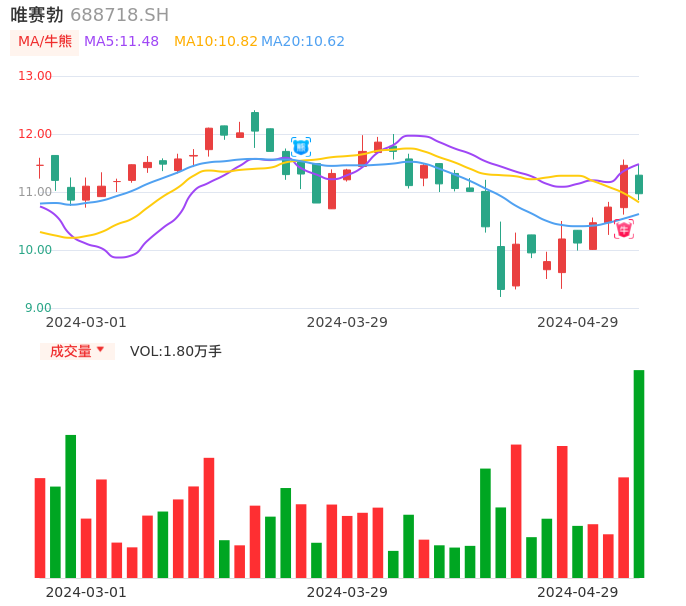
Task: Click the first red volume bar at far left
Action: click(40, 527)
